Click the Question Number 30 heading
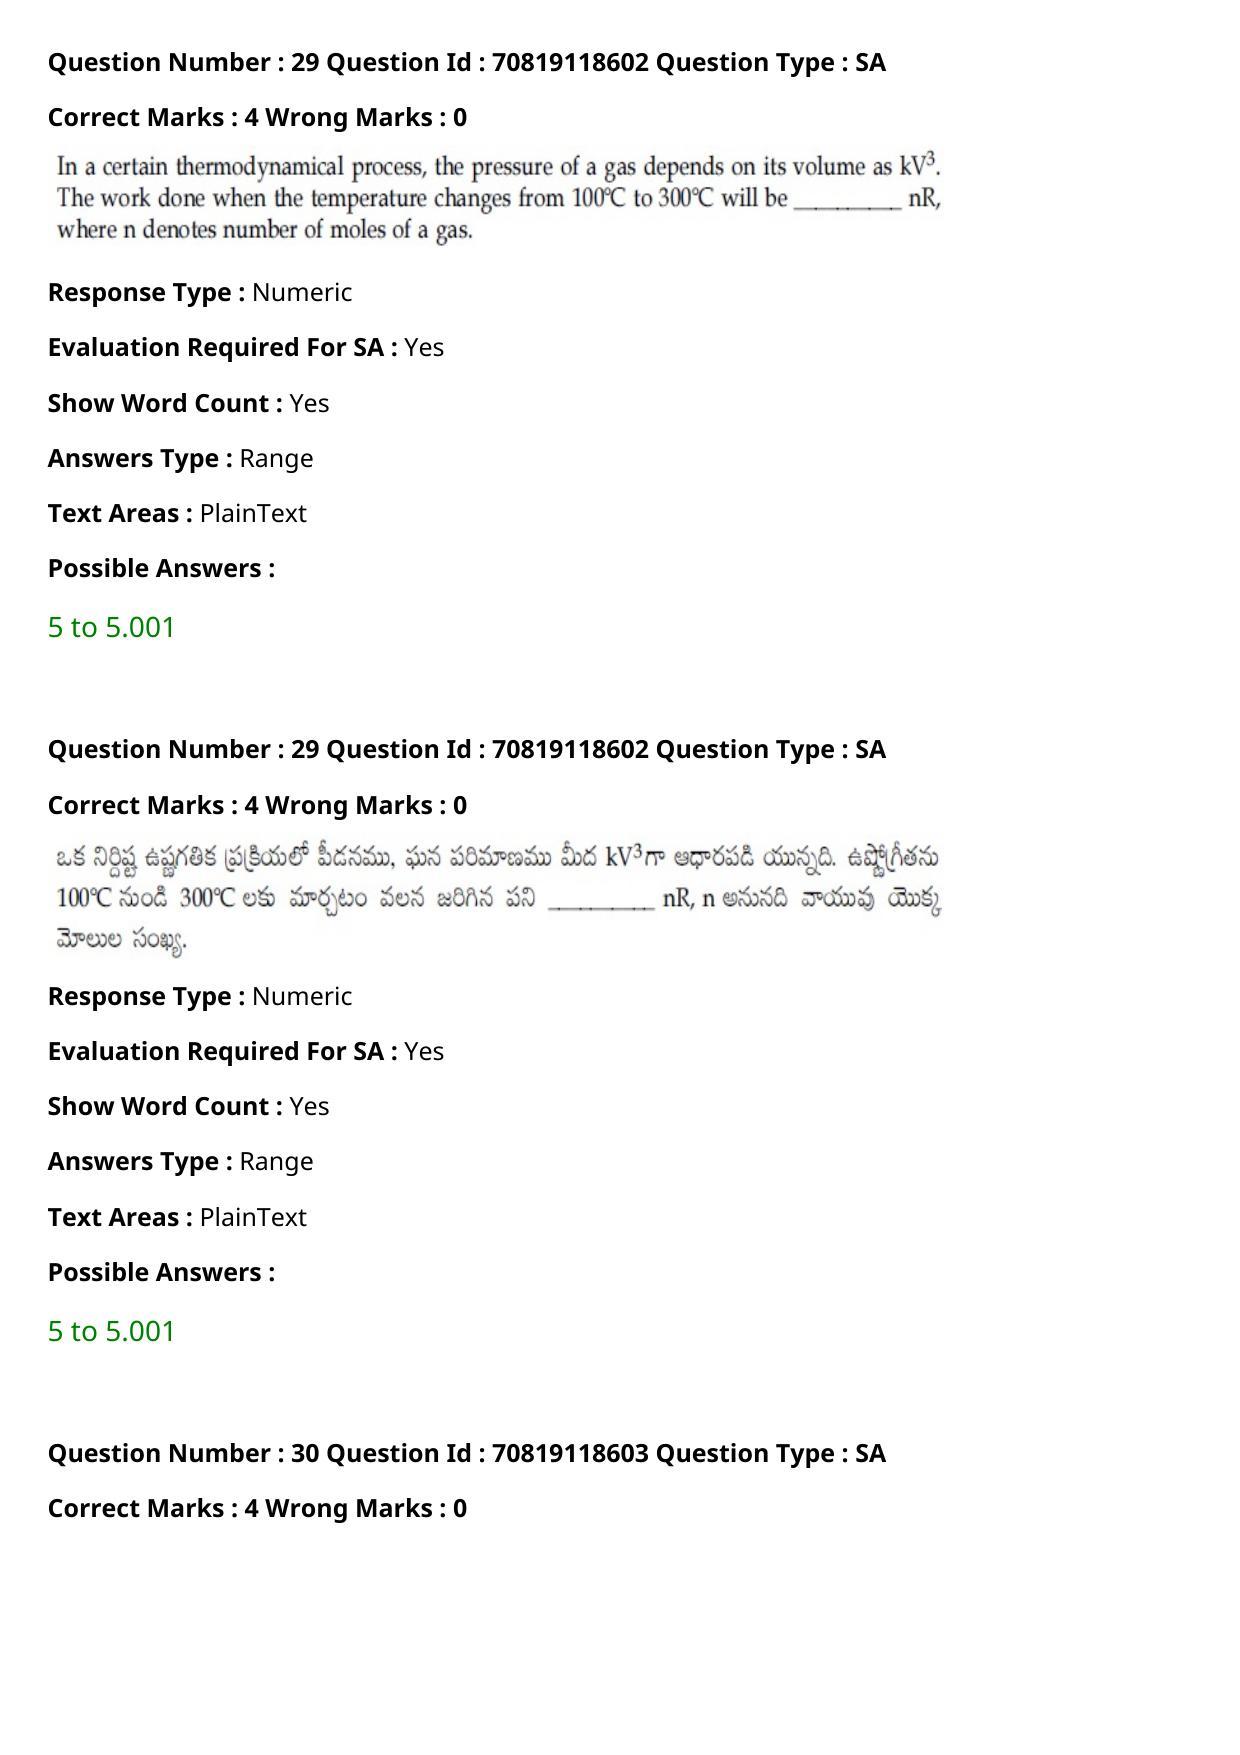This screenshot has width=1240, height=1755. [x=467, y=1453]
